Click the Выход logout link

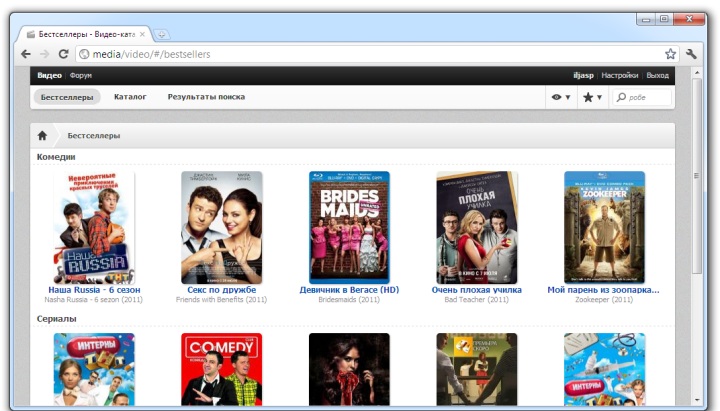point(658,75)
